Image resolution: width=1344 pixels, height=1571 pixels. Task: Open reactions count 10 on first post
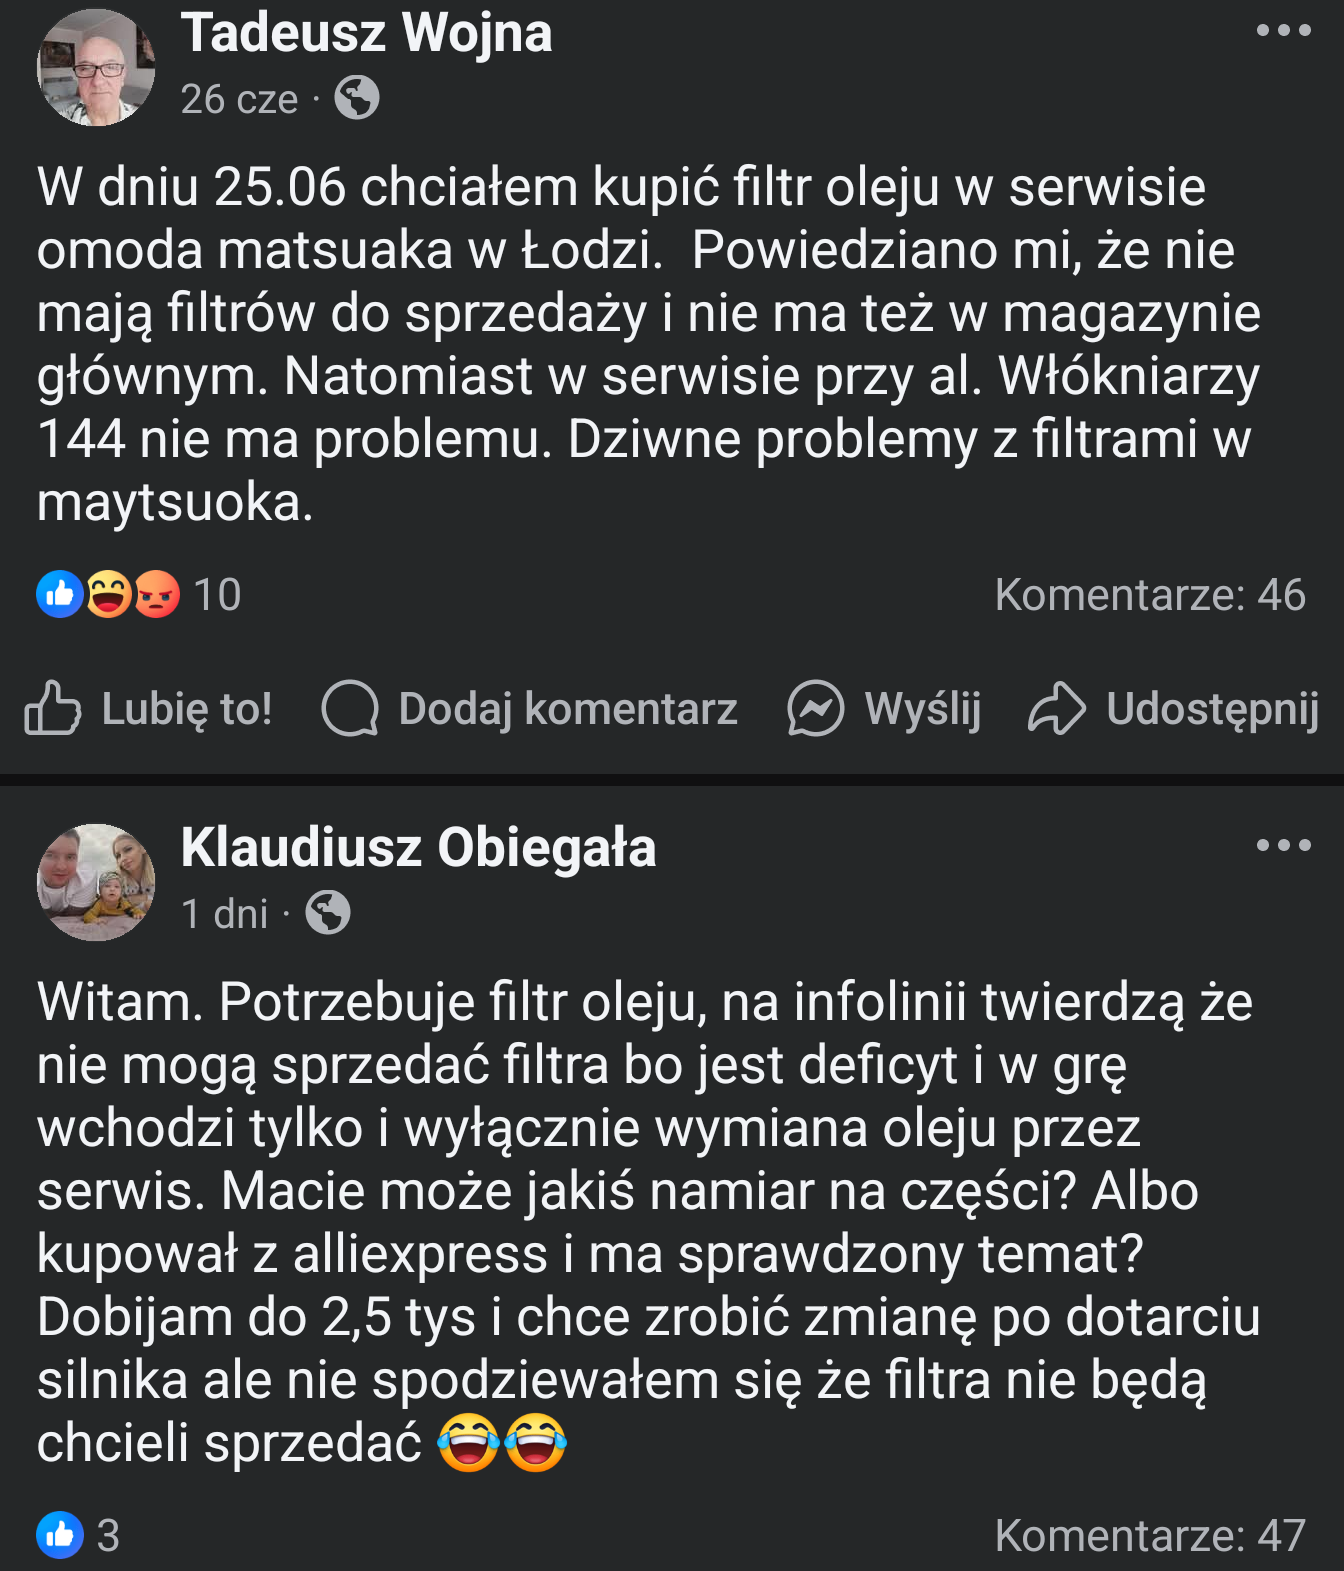(217, 595)
